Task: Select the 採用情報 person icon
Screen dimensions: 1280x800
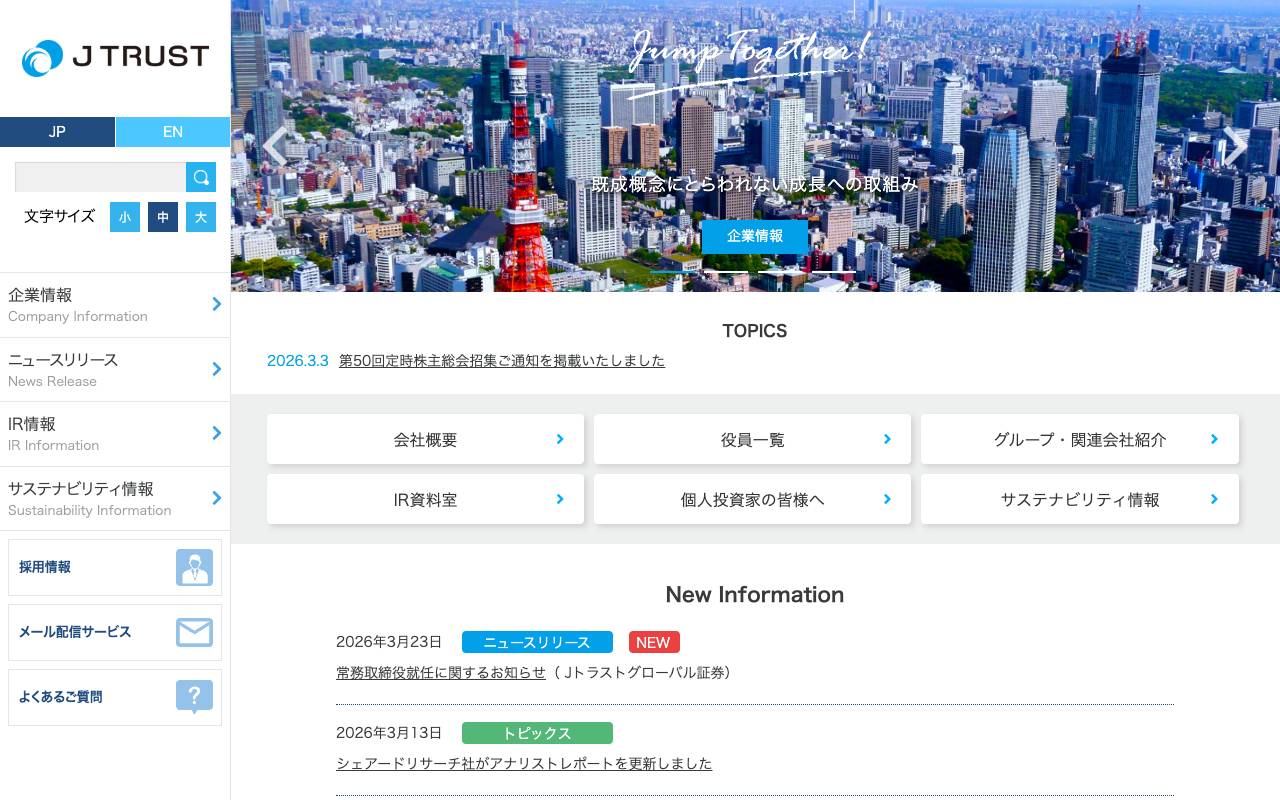Action: pyautogui.click(x=194, y=567)
